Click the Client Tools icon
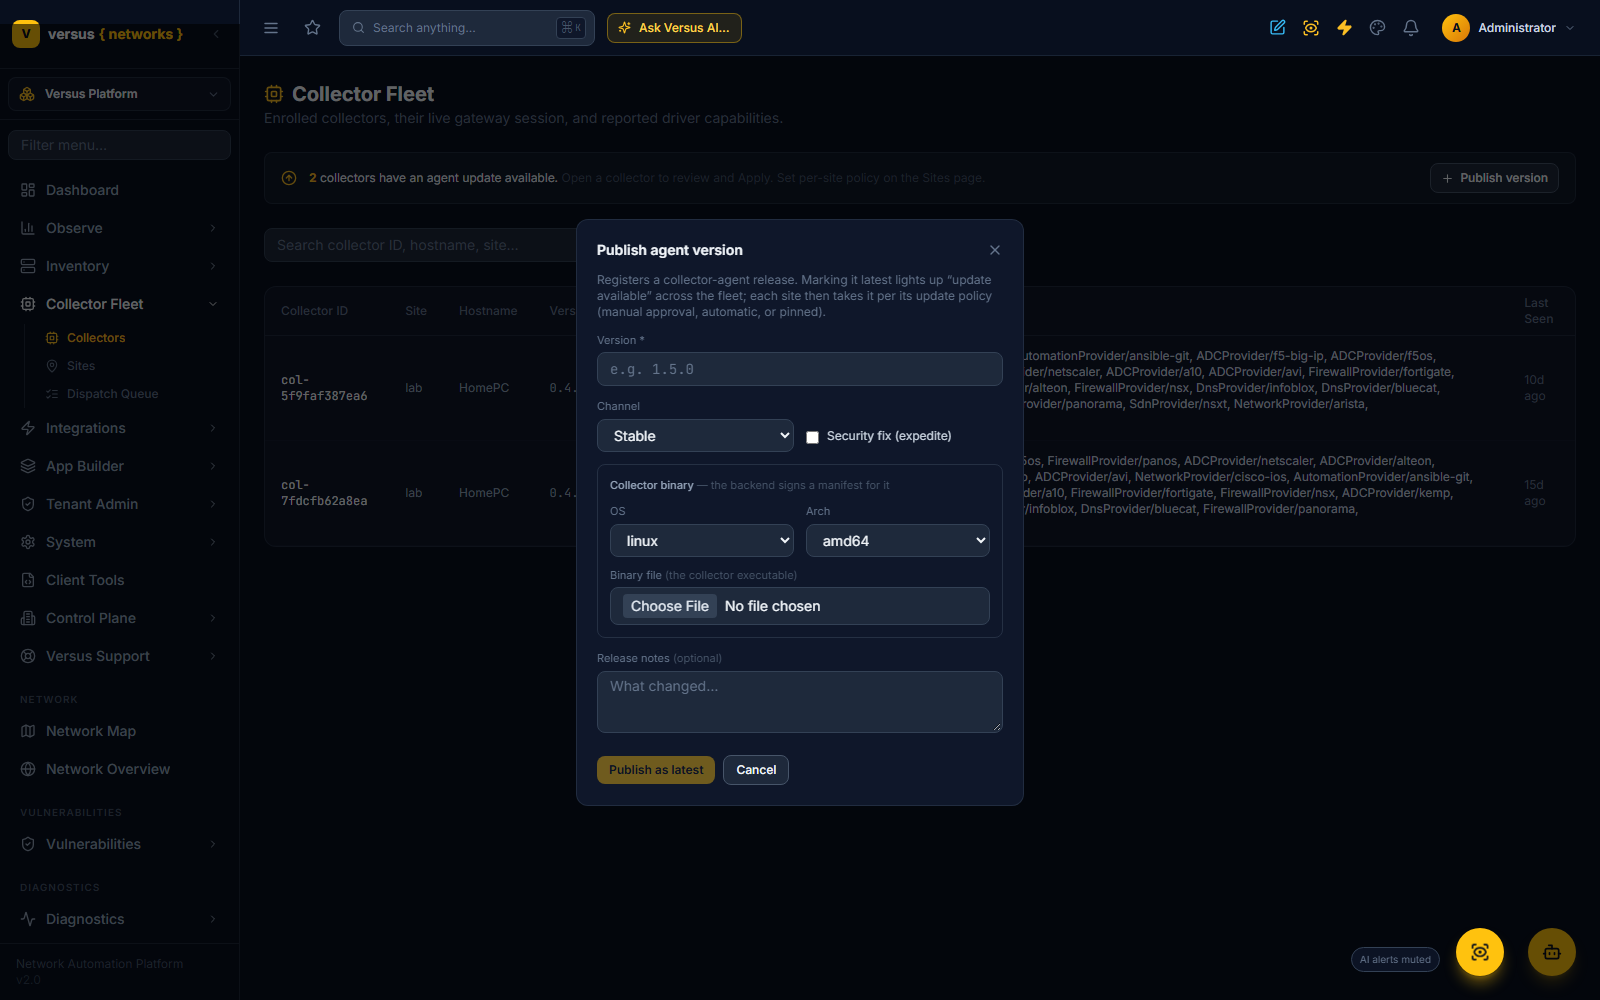 (x=28, y=580)
